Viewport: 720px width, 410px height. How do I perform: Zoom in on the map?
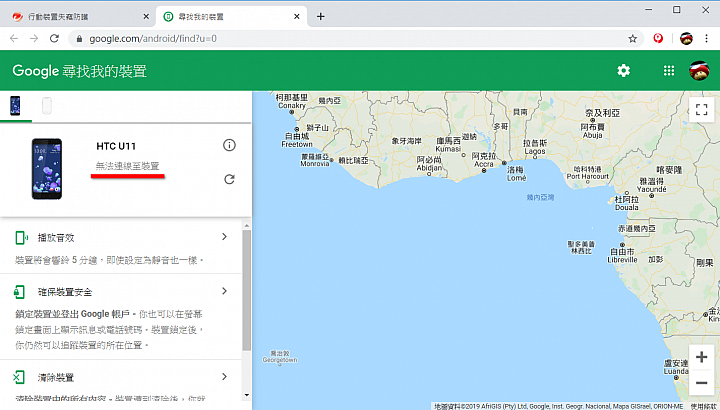tap(701, 357)
